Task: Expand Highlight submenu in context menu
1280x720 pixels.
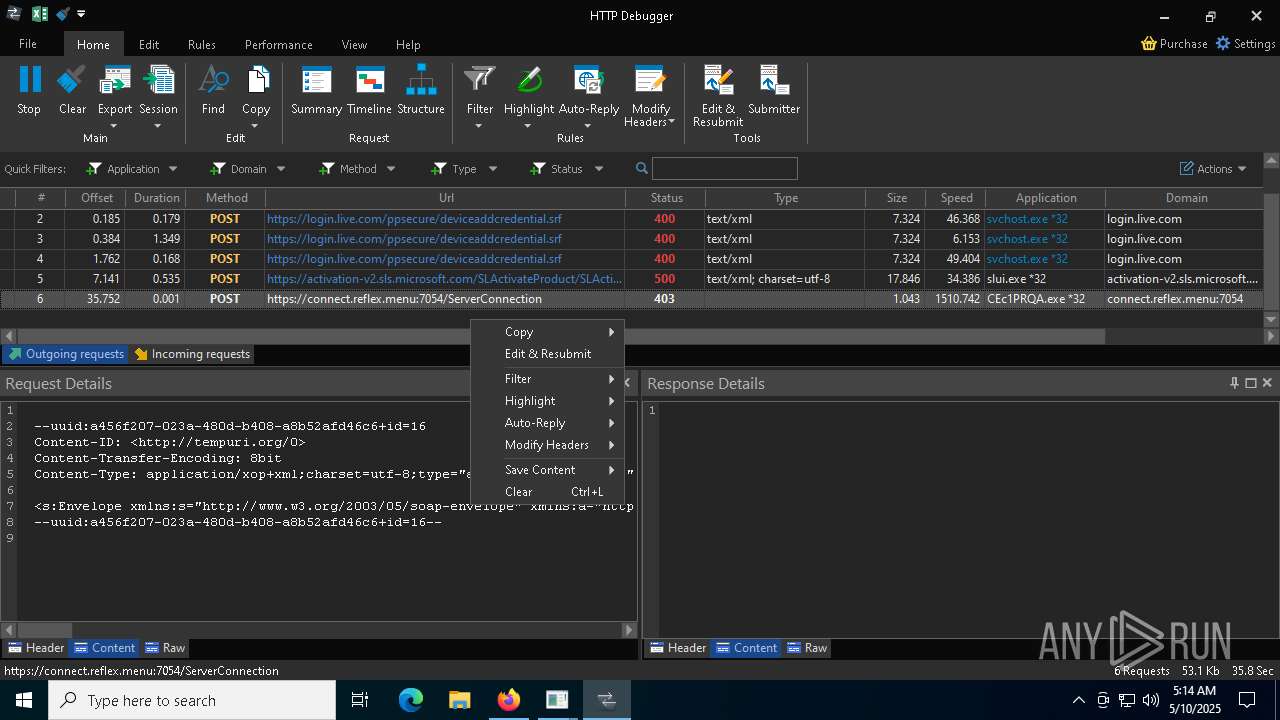Action: (548, 401)
